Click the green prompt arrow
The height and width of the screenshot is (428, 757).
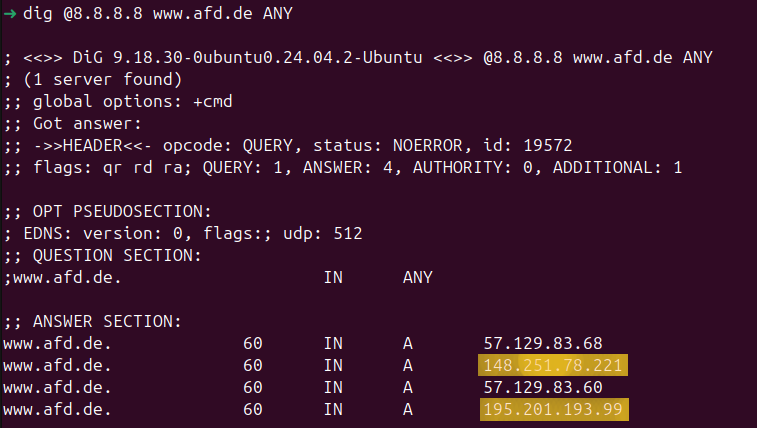(10, 14)
